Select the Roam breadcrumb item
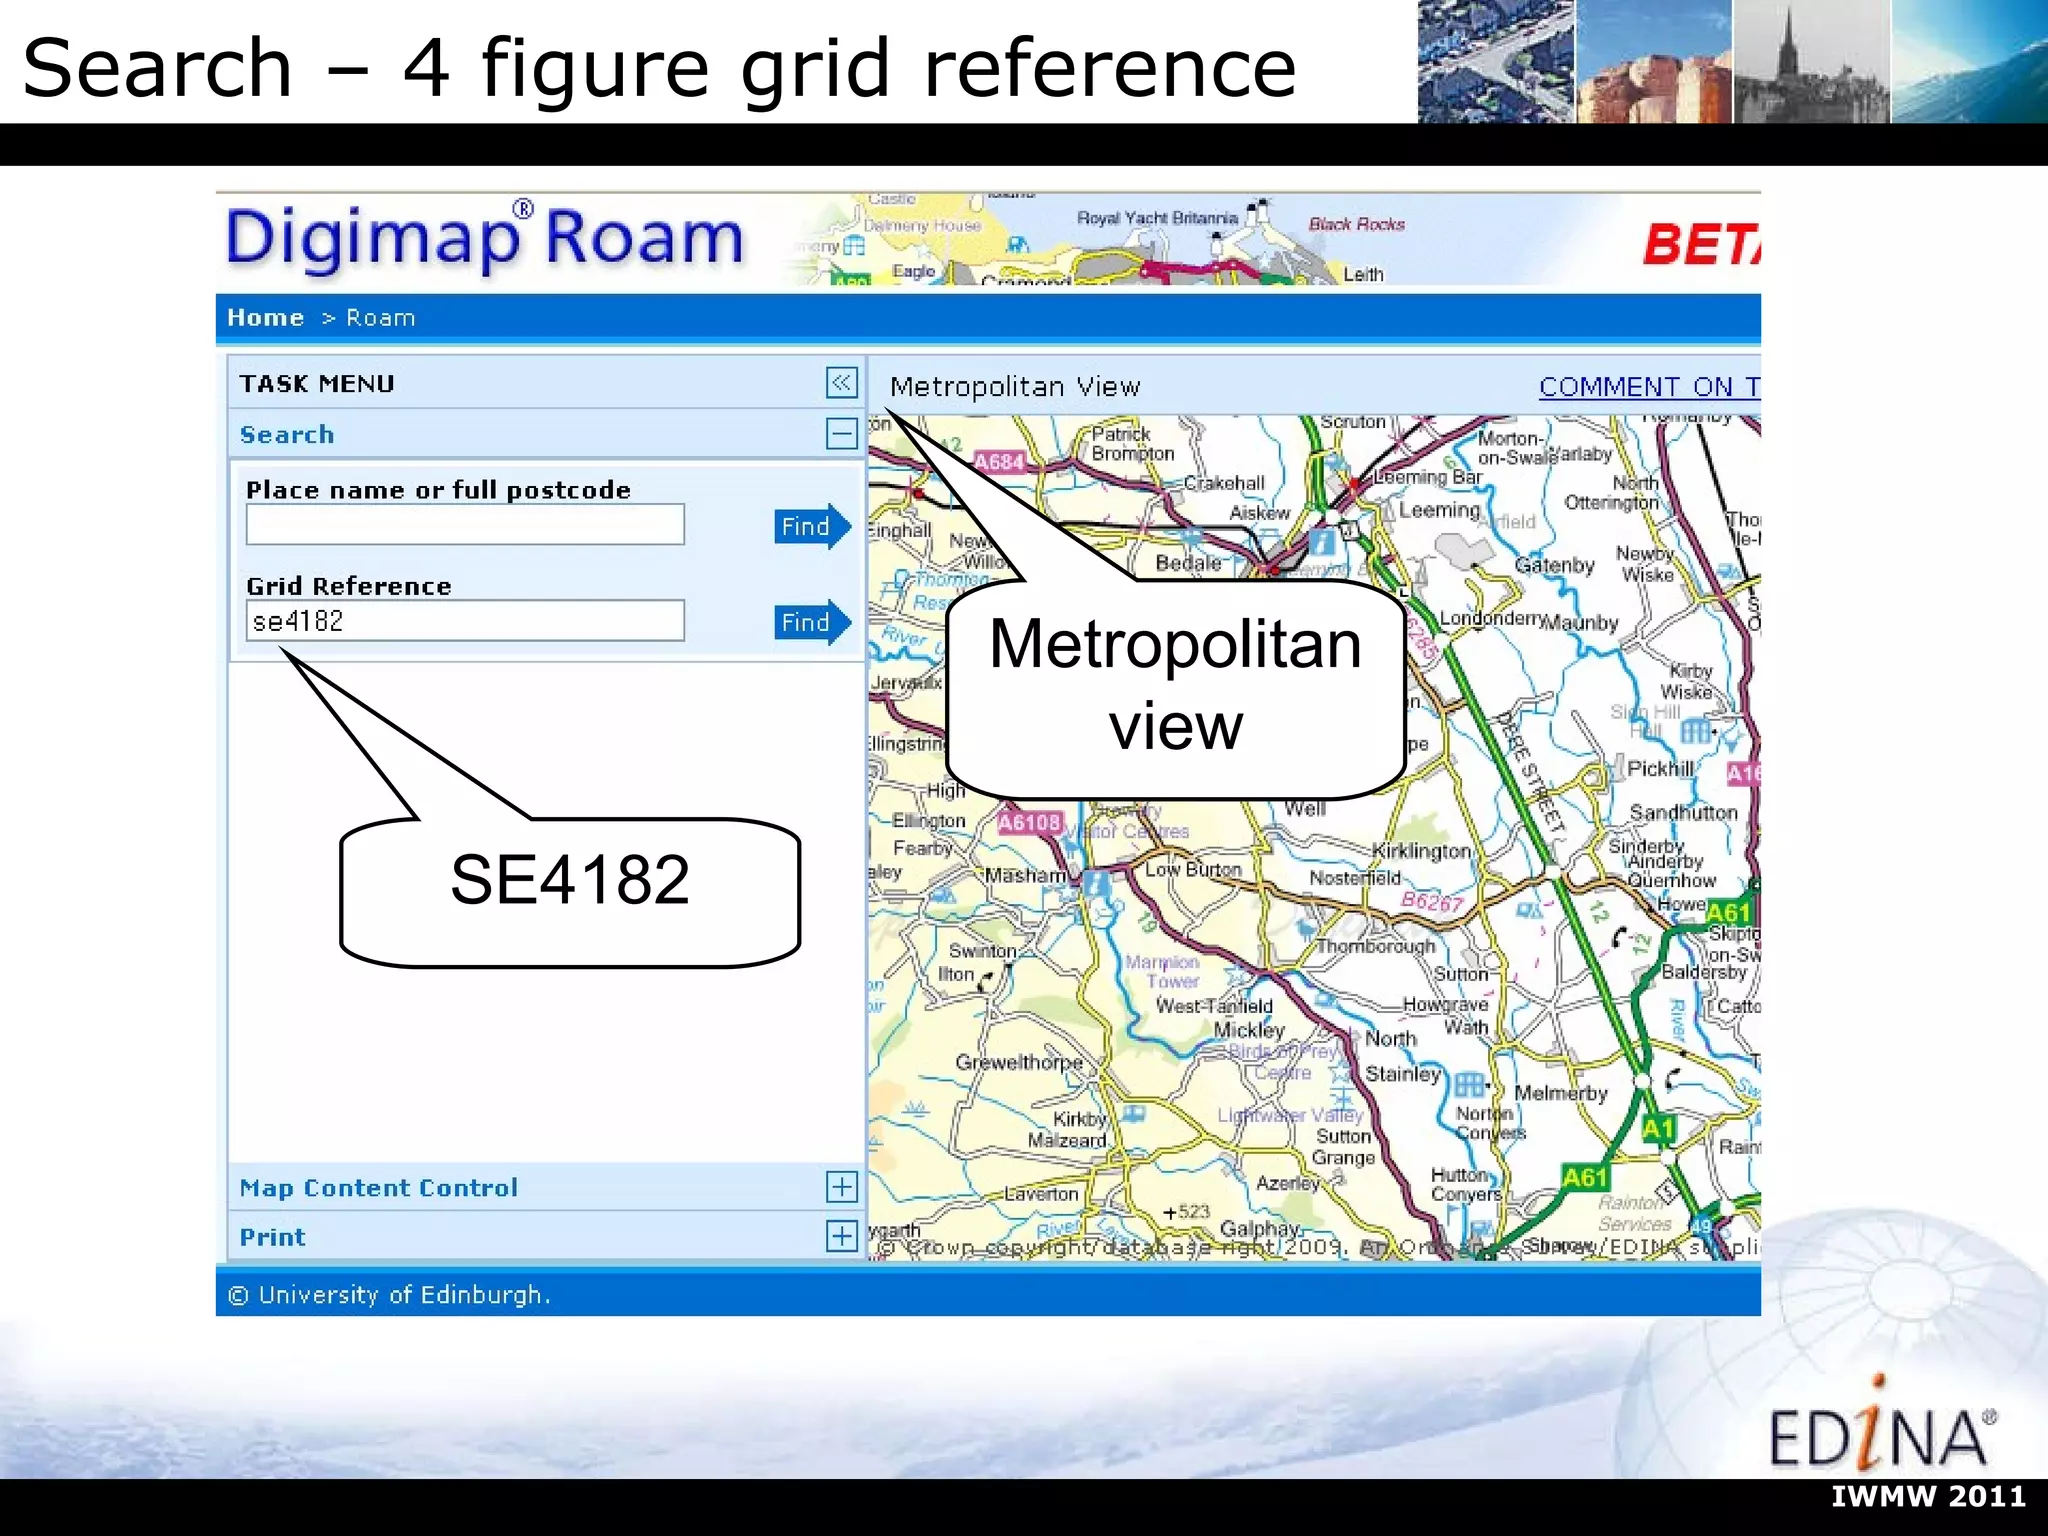The width and height of the screenshot is (2048, 1536). 380,318
